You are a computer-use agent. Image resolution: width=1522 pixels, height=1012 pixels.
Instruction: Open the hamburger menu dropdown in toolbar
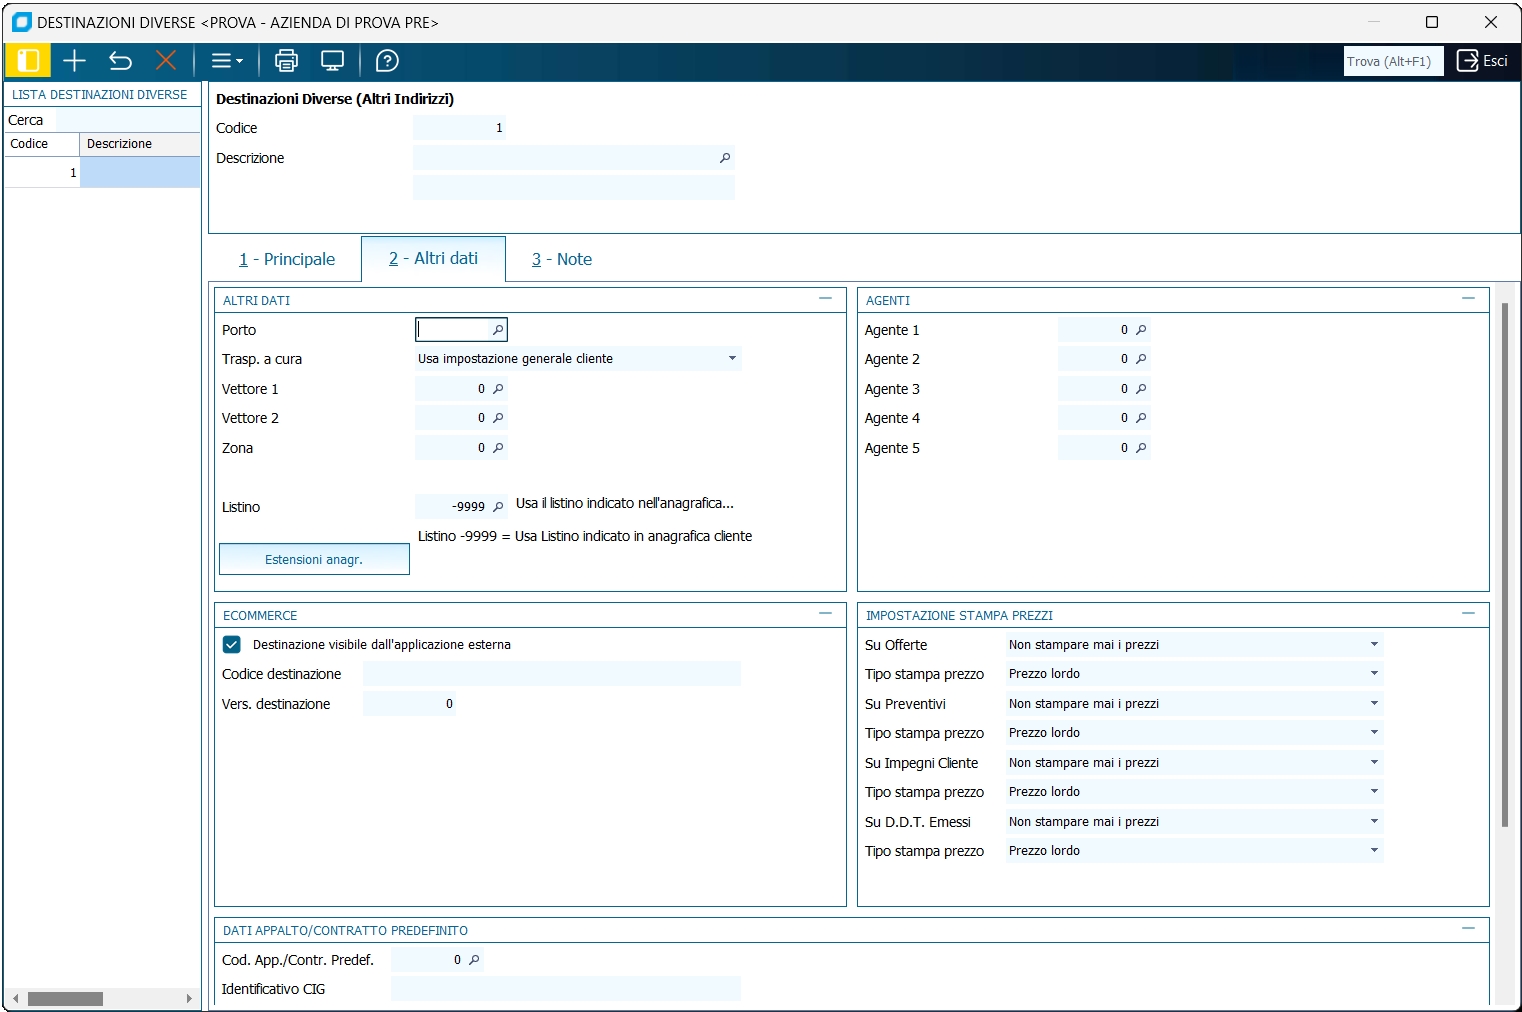coord(227,61)
